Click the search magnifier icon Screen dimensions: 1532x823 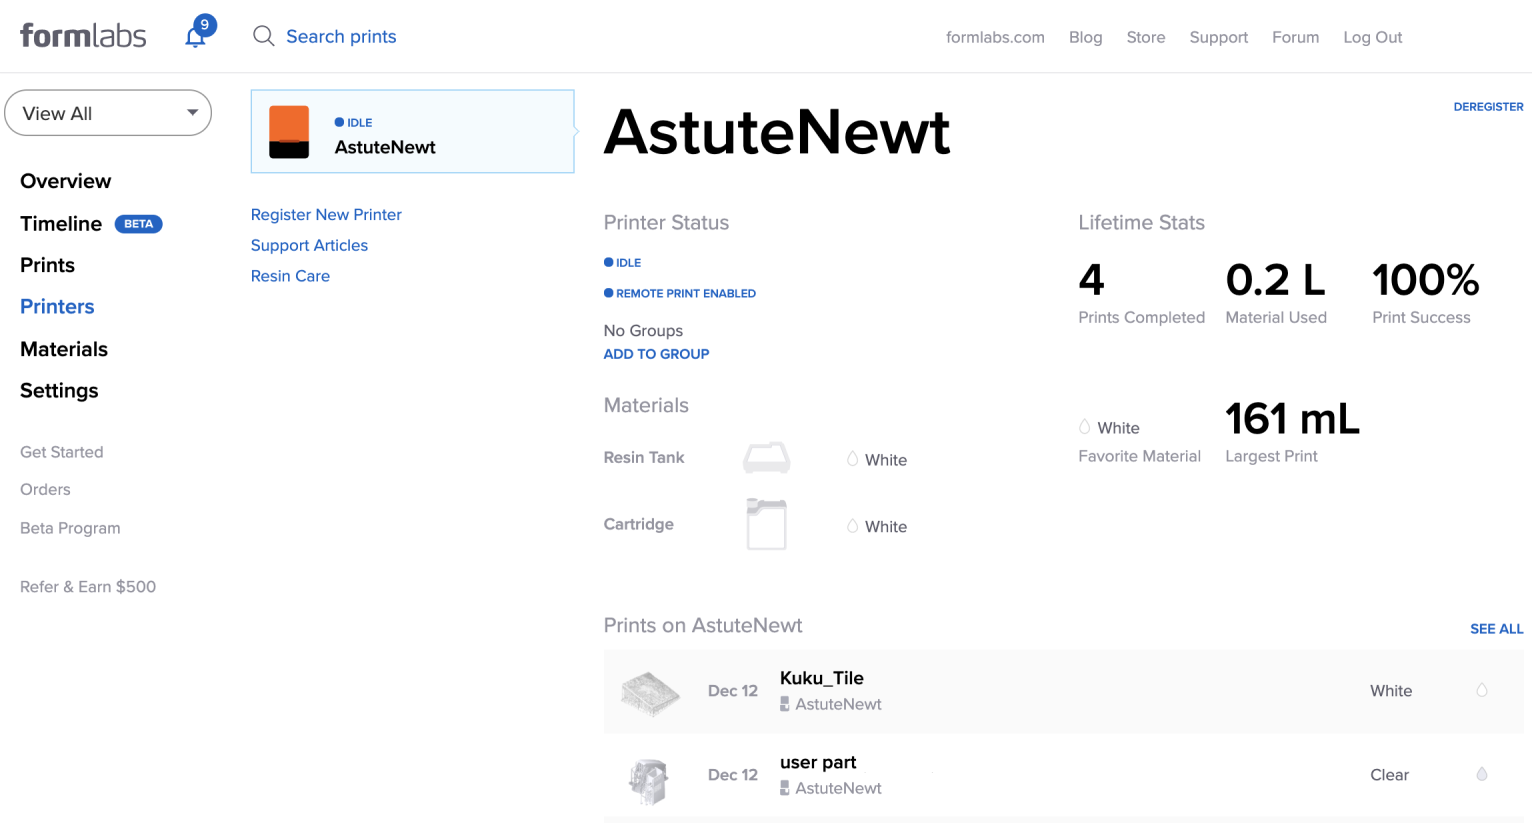click(263, 37)
